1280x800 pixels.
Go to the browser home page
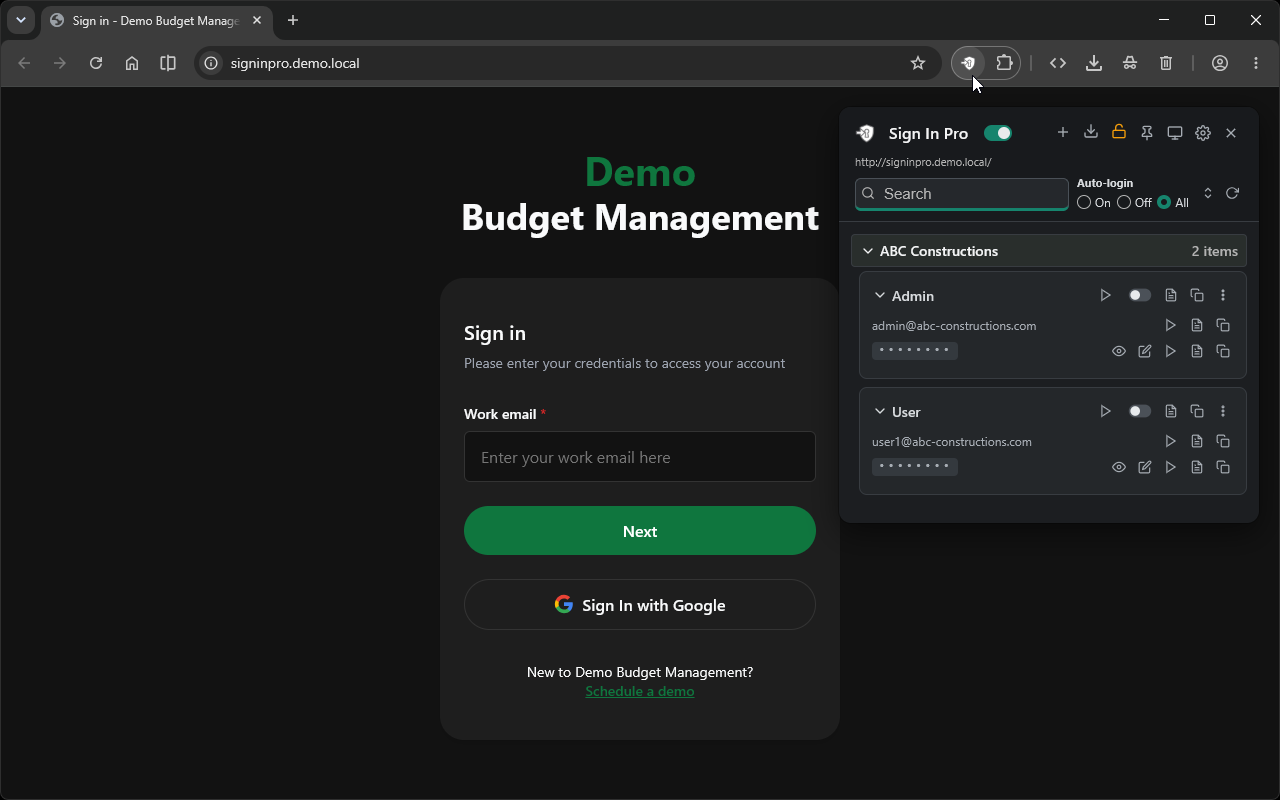[x=132, y=63]
